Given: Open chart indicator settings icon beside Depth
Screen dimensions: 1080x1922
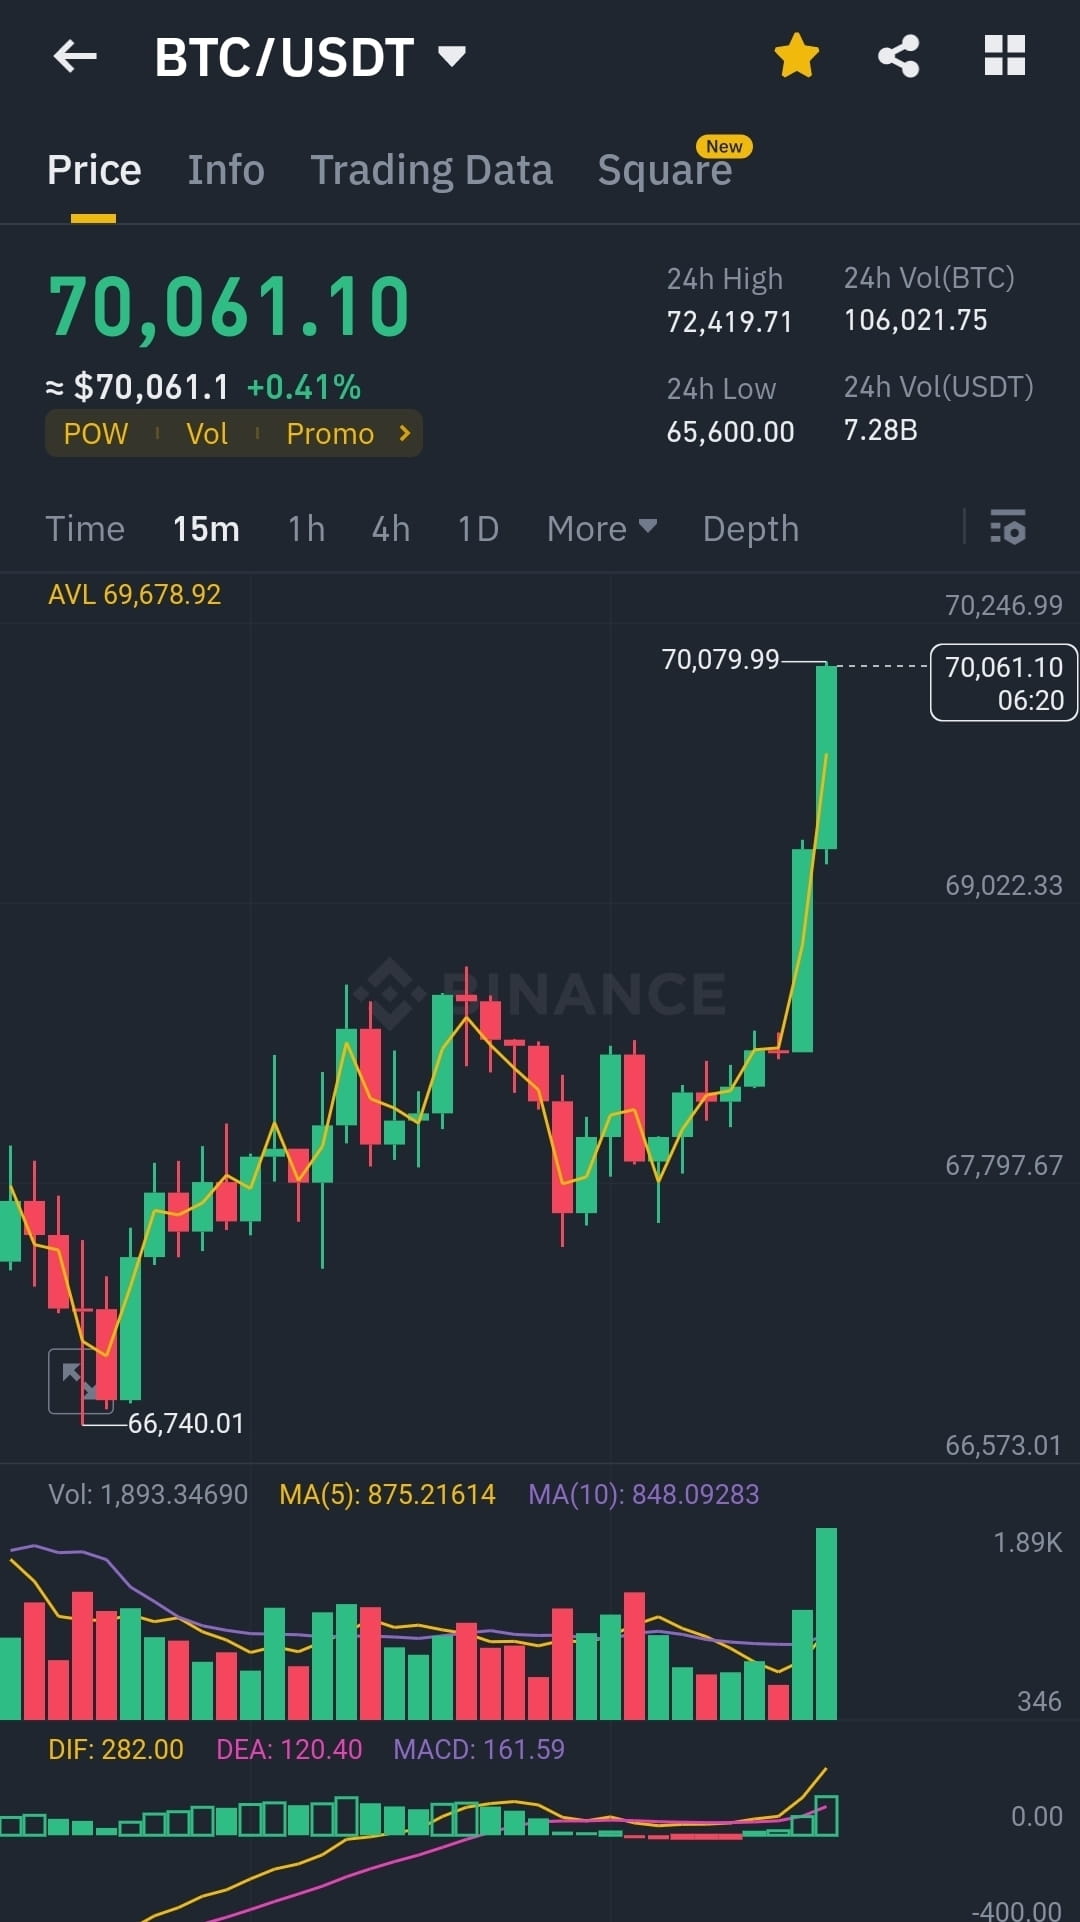Looking at the screenshot, I should coord(1010,529).
